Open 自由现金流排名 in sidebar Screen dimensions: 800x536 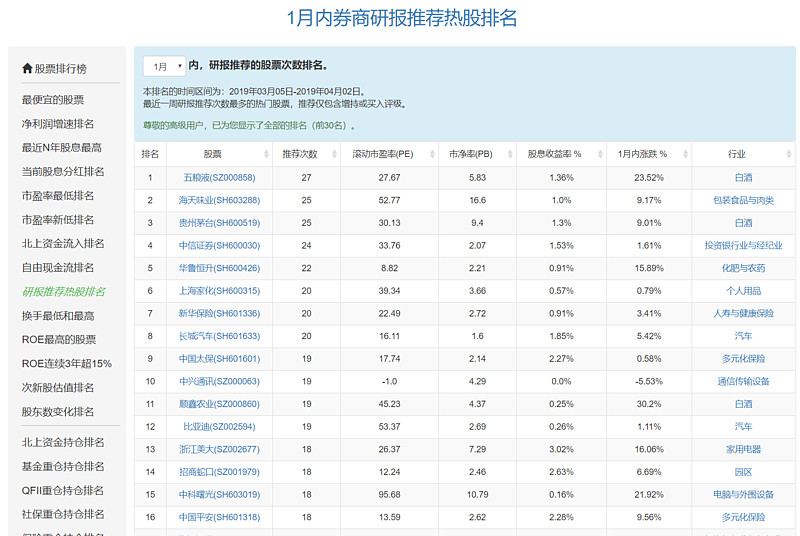pos(58,267)
